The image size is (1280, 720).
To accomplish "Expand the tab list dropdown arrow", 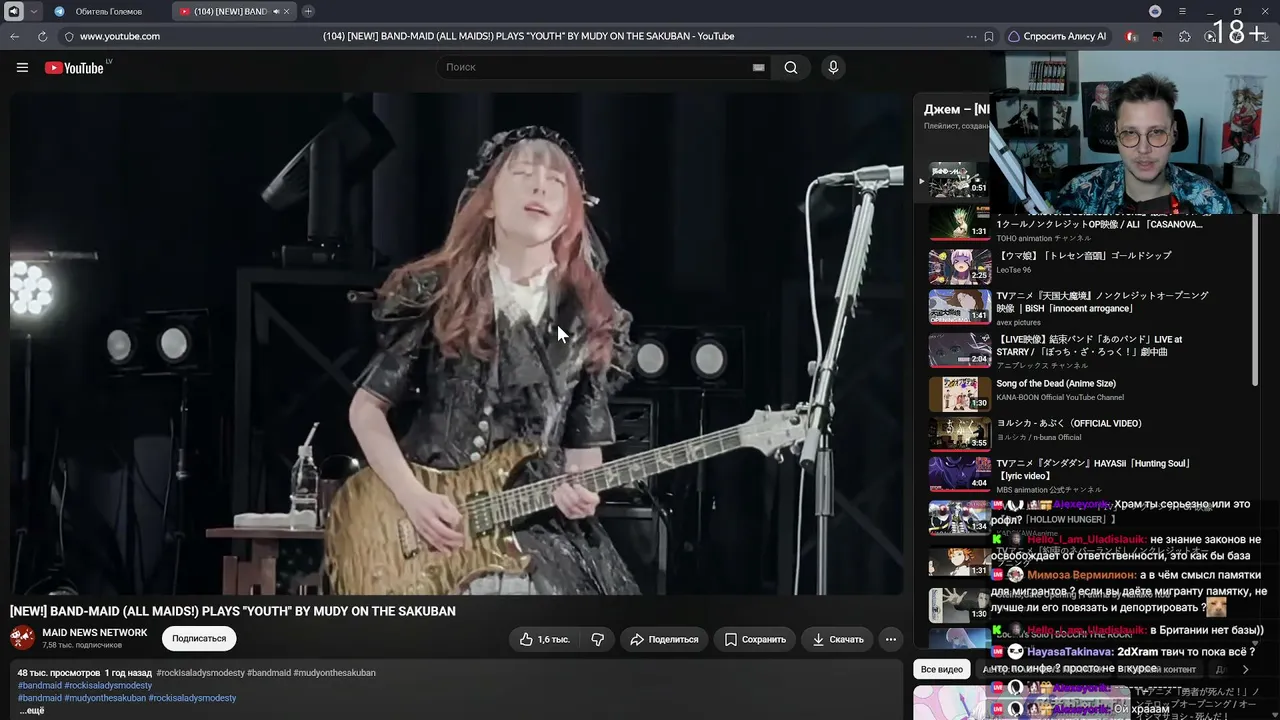I will 34,11.
